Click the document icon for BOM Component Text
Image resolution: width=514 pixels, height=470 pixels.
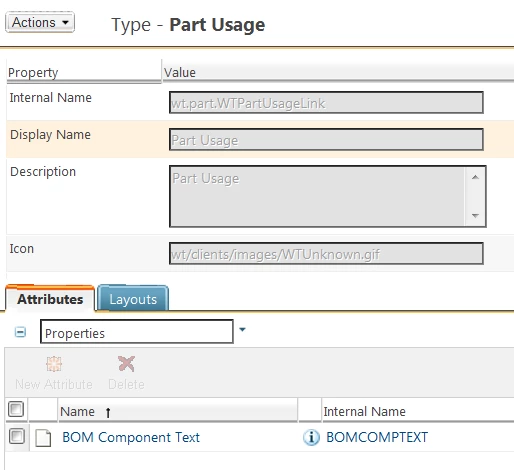[43, 438]
